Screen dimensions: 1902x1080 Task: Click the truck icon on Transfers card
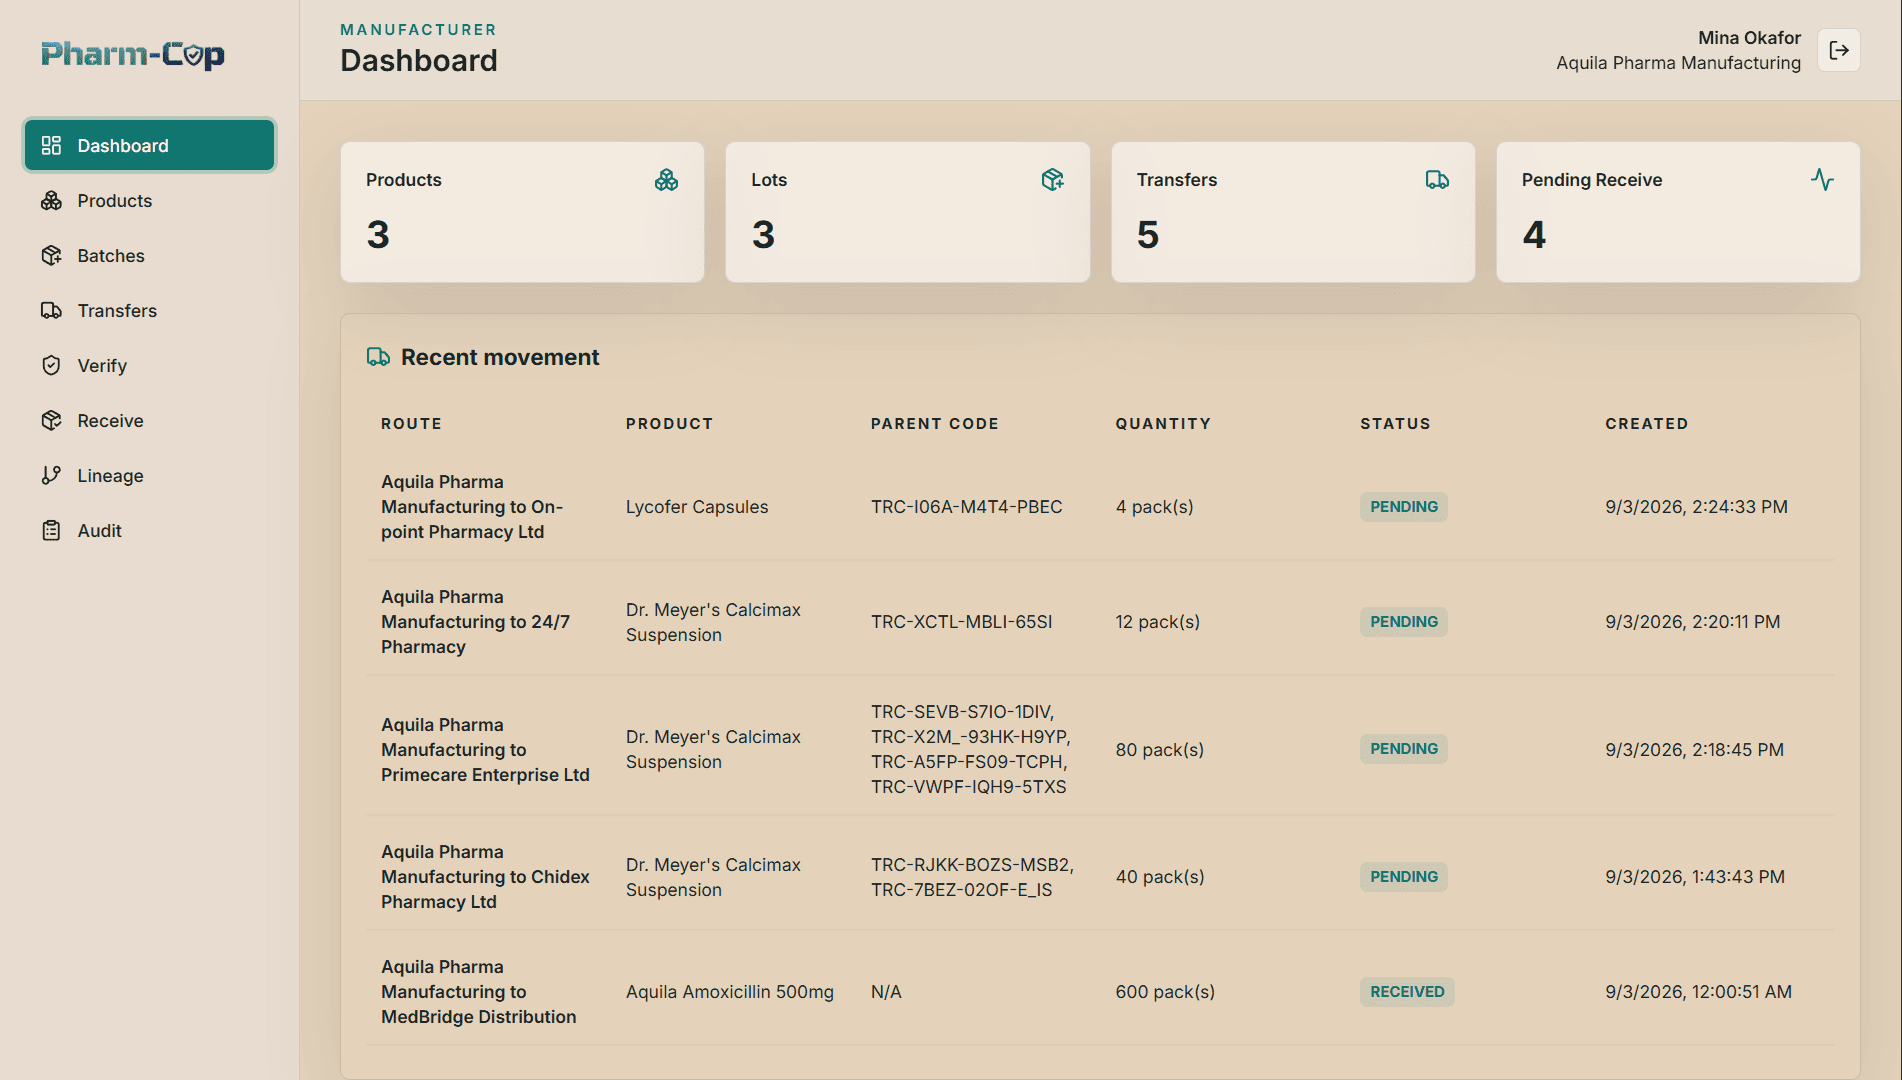pos(1437,180)
